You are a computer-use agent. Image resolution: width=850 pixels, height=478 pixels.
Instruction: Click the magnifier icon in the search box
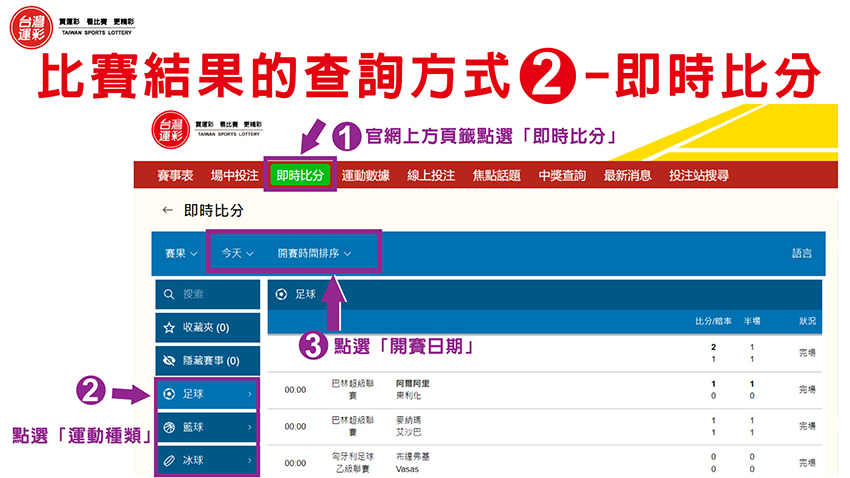pos(169,294)
